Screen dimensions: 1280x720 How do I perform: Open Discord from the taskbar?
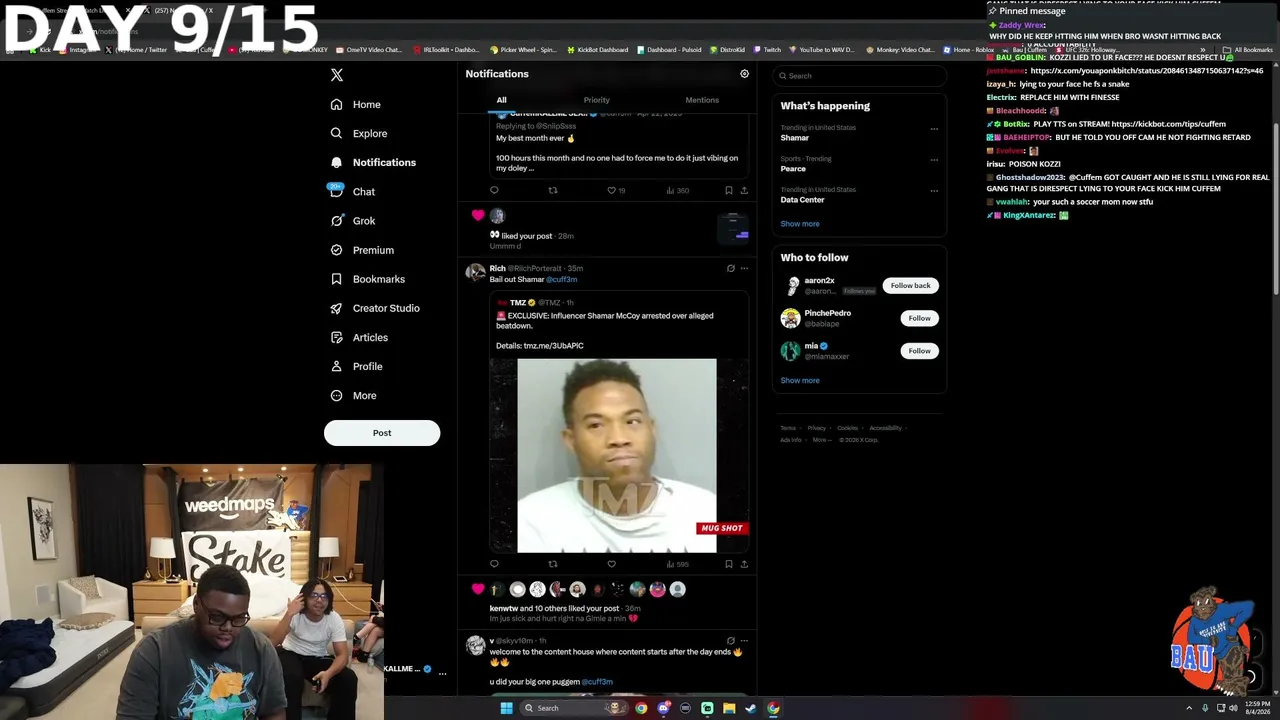tap(663, 708)
